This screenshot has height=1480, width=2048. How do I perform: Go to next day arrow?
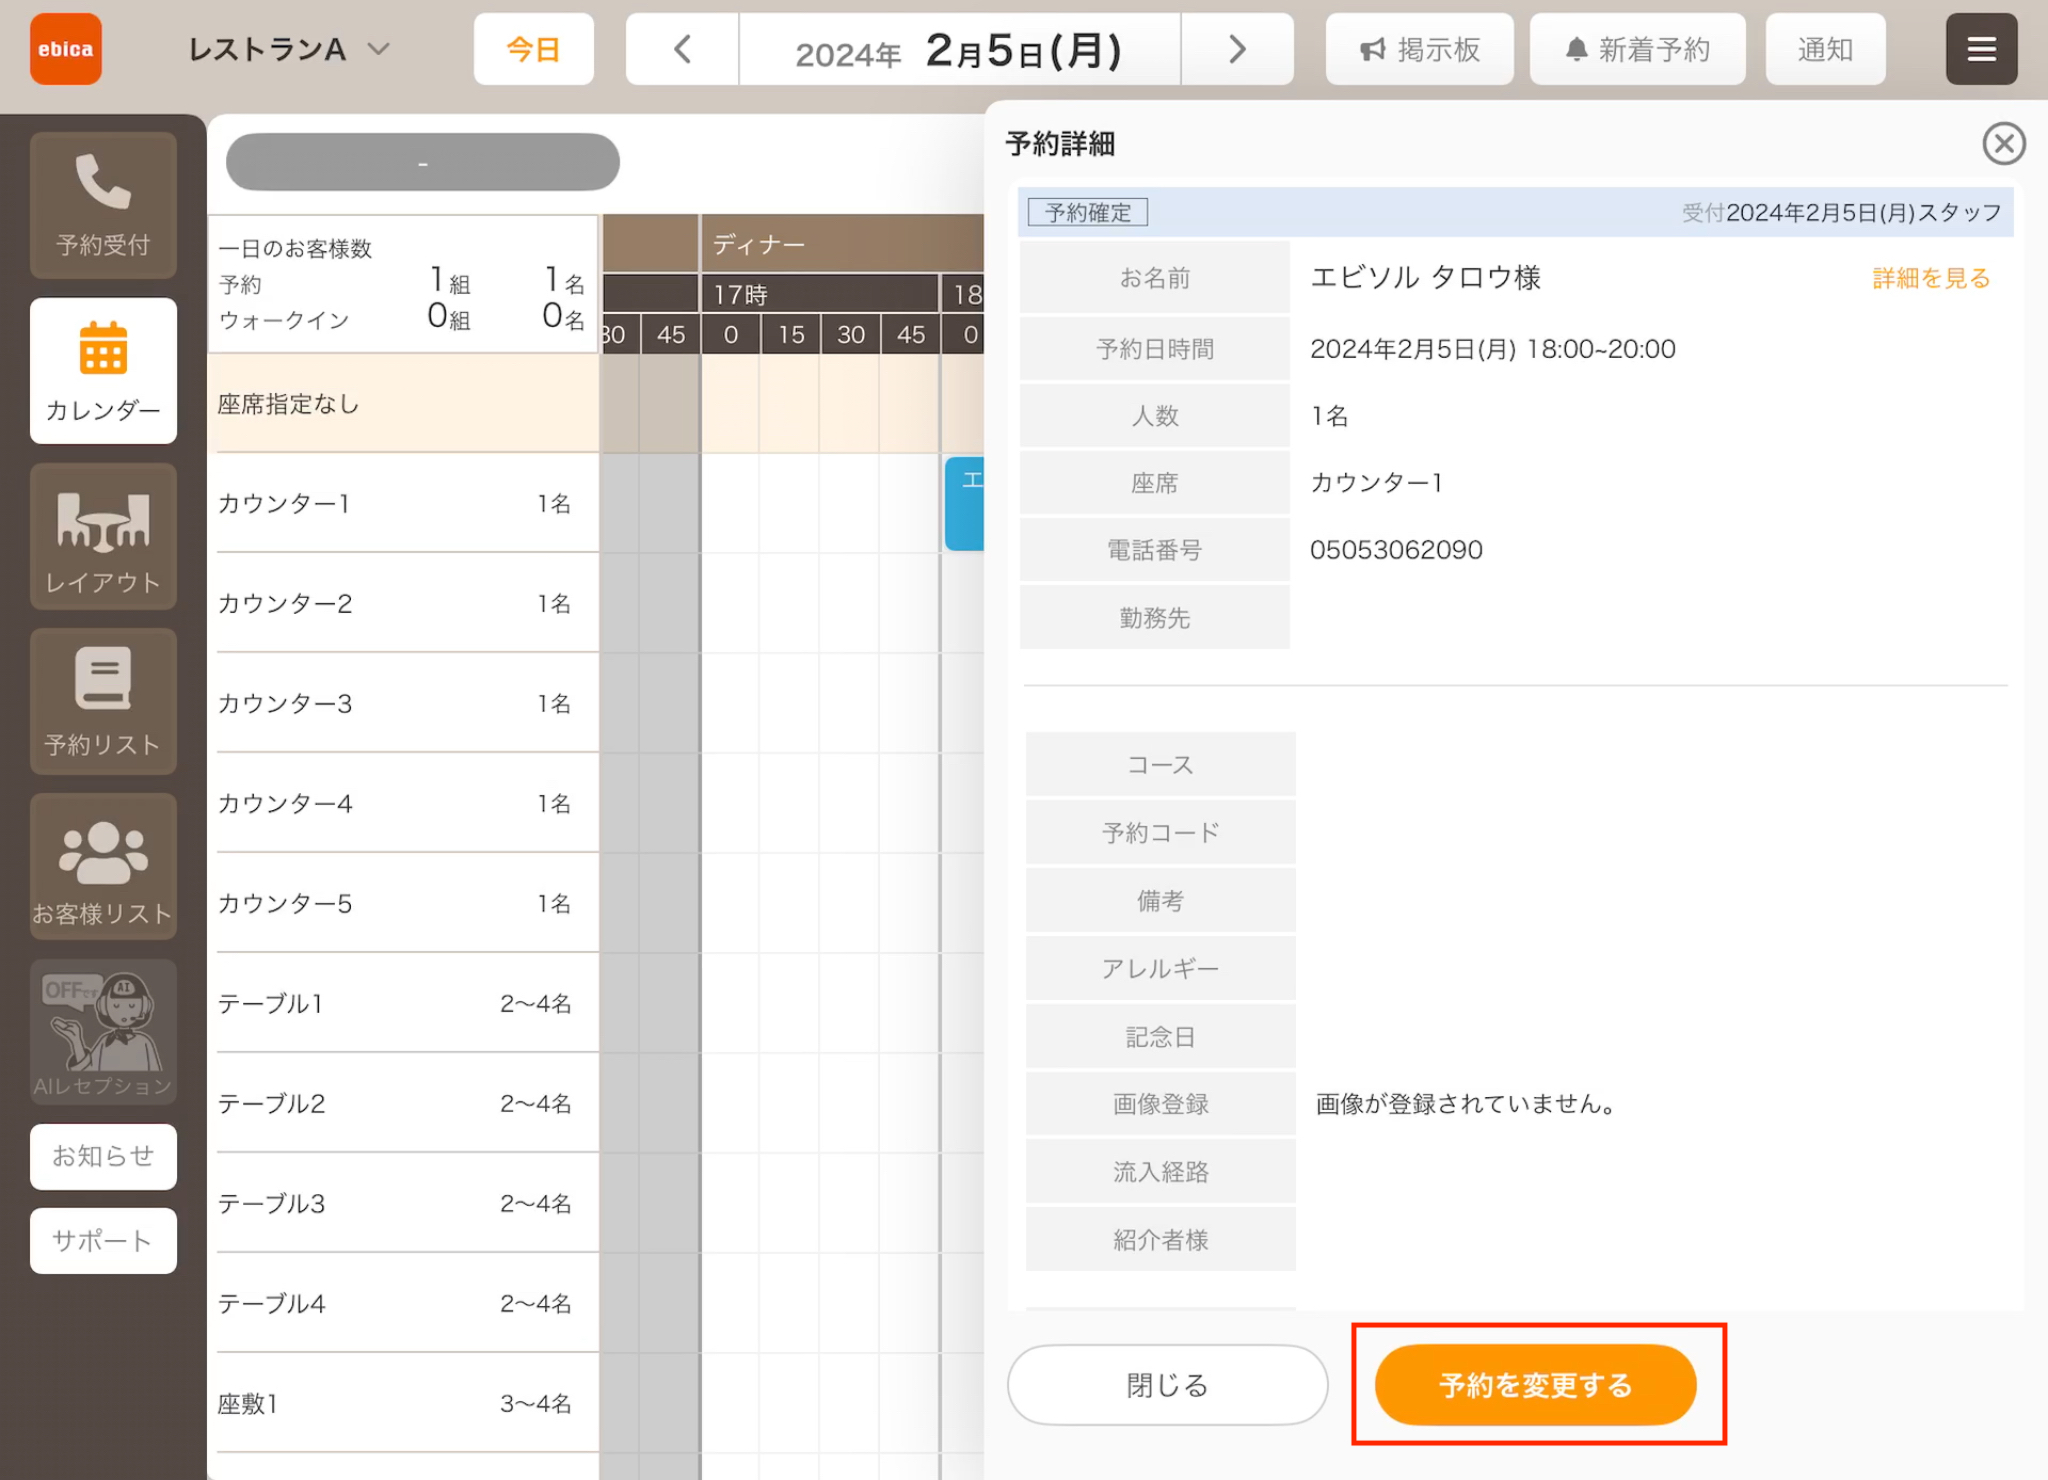pos(1237,49)
